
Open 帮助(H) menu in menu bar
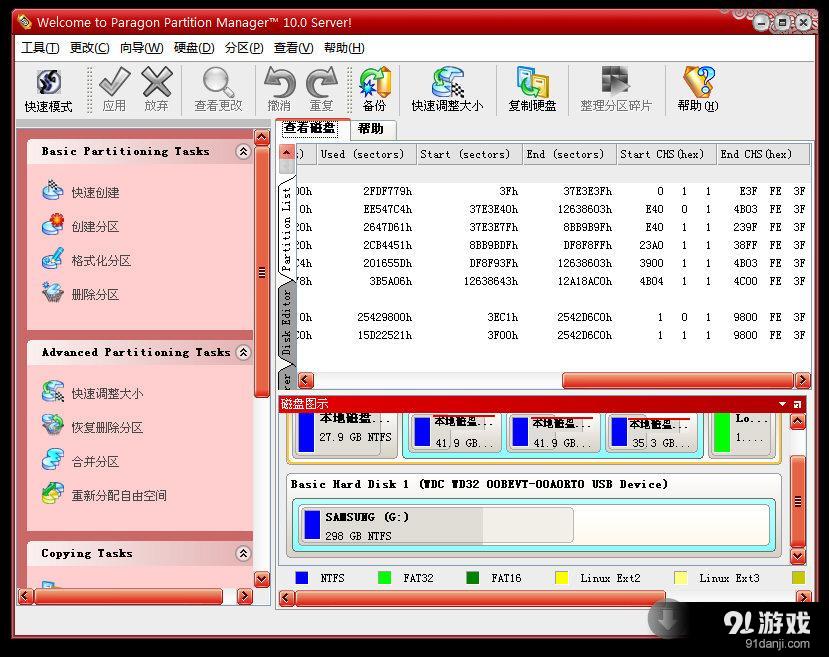[x=344, y=48]
